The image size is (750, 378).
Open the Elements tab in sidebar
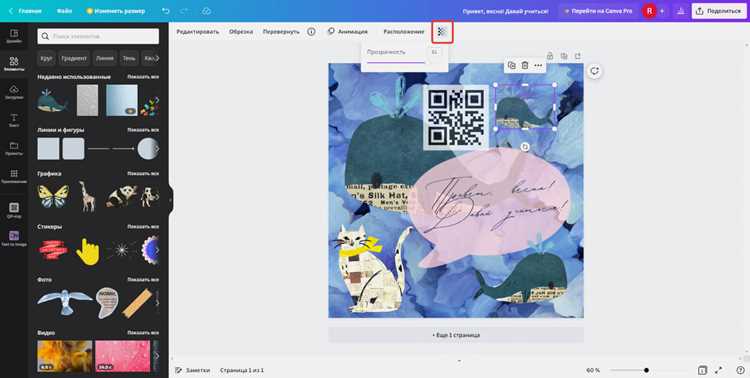click(x=14, y=64)
